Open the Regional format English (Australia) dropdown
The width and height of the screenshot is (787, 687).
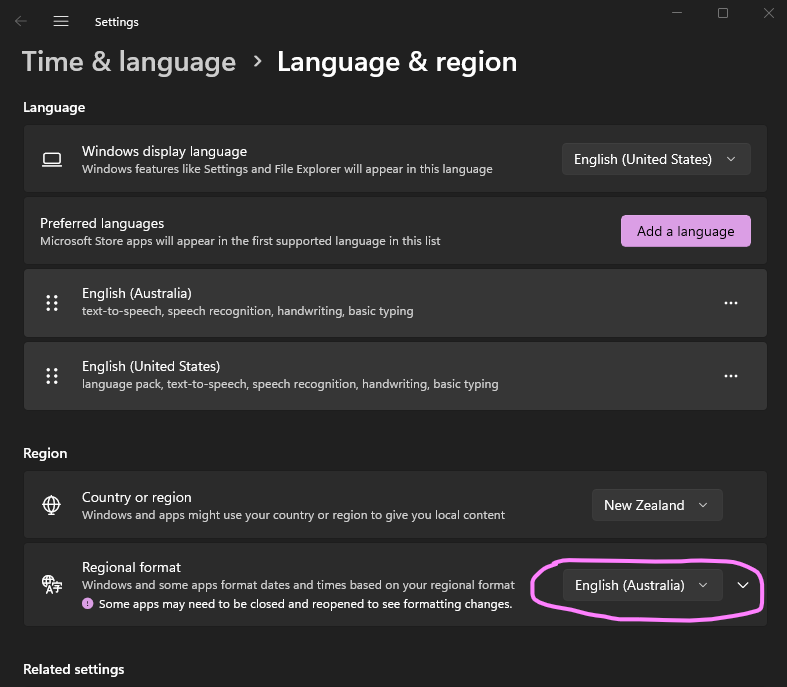(641, 585)
